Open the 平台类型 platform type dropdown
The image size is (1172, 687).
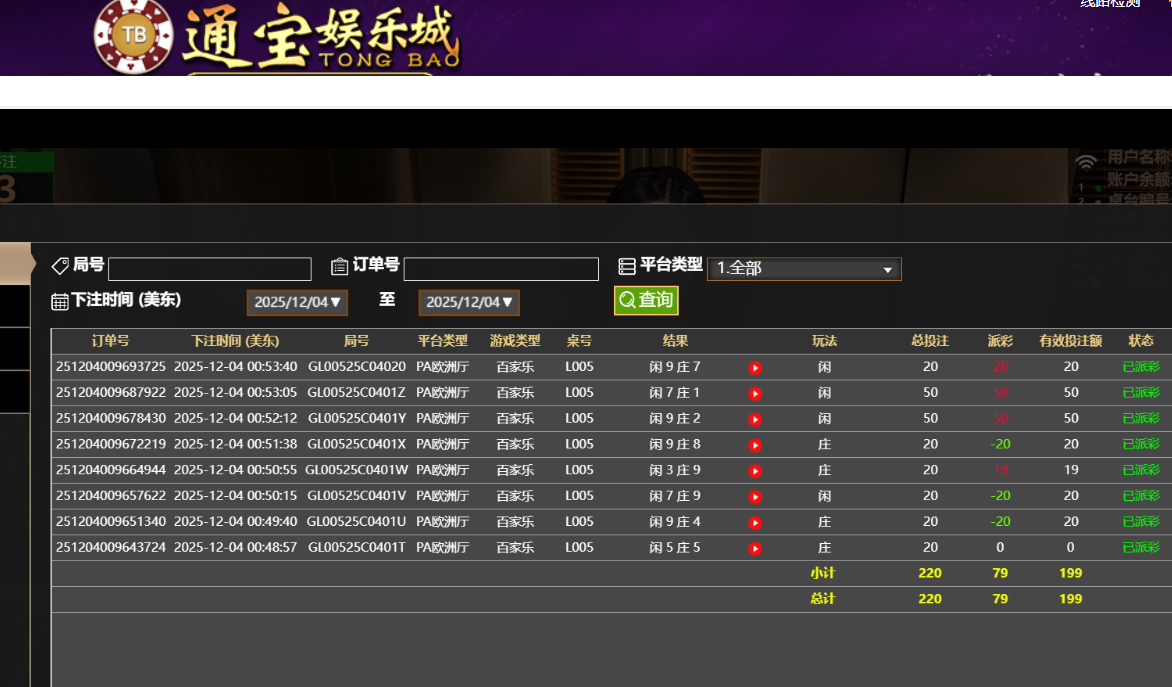[804, 269]
